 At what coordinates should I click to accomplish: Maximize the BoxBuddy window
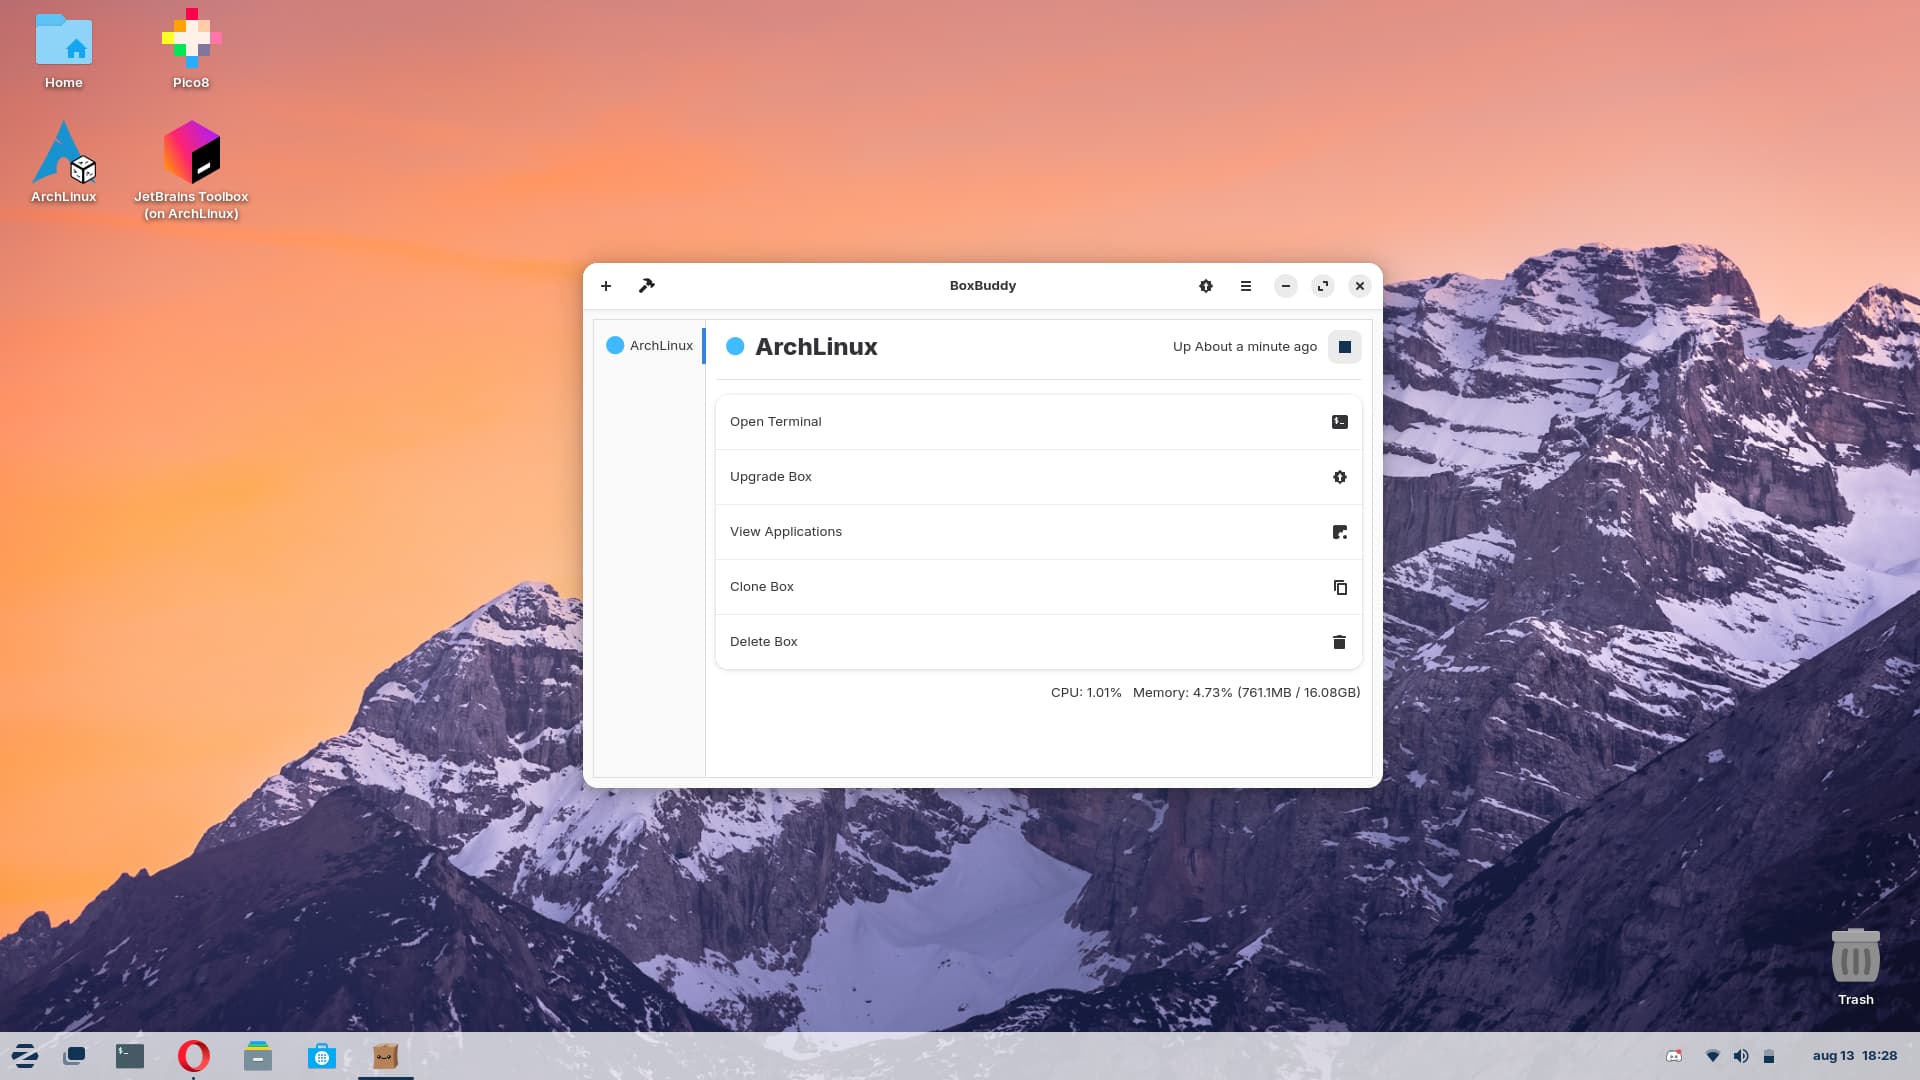[1323, 286]
